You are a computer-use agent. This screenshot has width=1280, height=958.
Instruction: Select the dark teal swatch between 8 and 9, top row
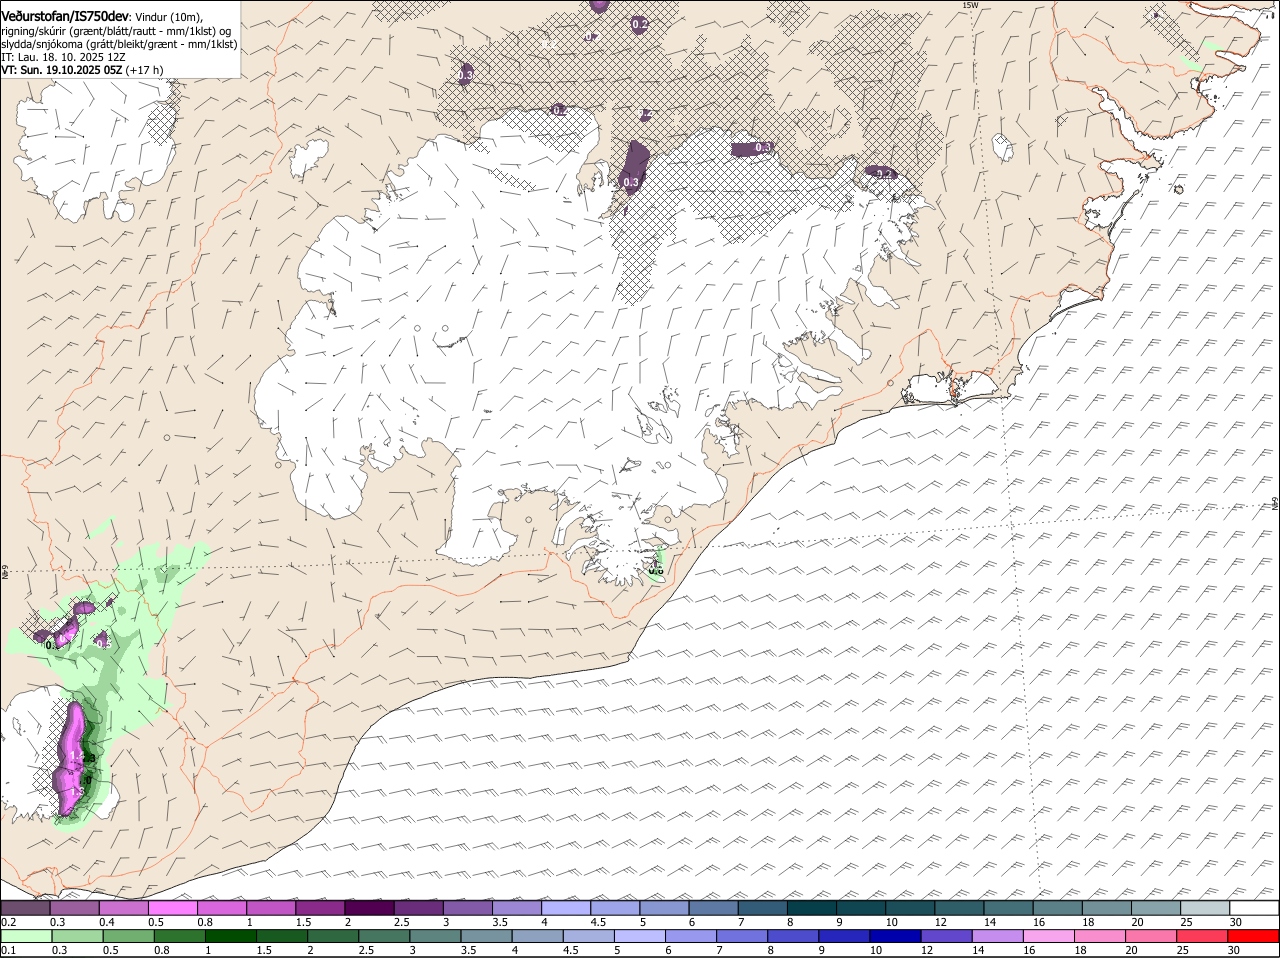coord(812,908)
